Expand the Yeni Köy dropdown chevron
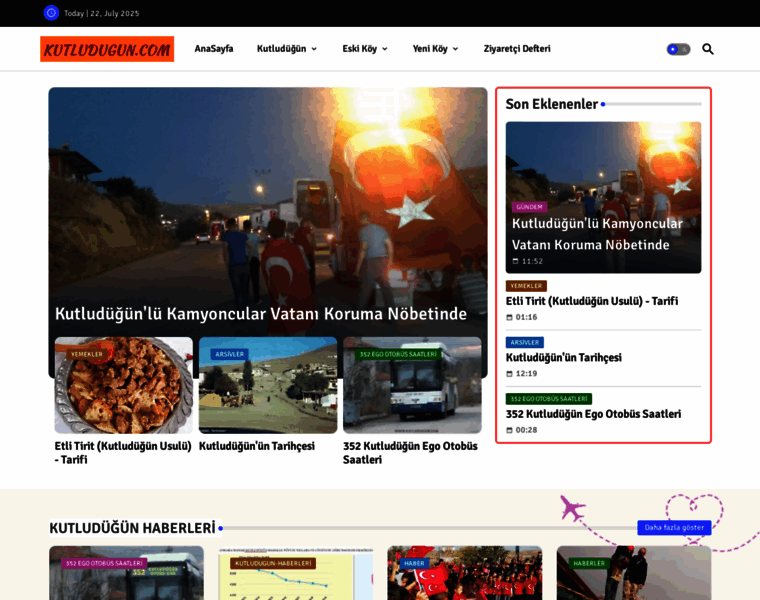760x600 pixels. pos(455,49)
